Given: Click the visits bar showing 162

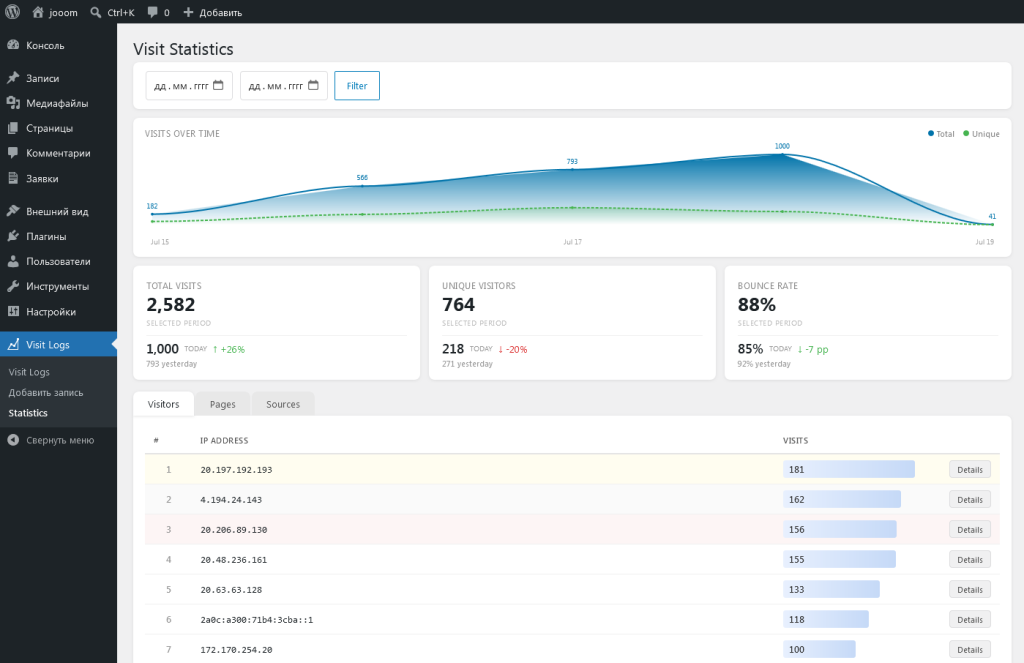Looking at the screenshot, I should coord(842,500).
